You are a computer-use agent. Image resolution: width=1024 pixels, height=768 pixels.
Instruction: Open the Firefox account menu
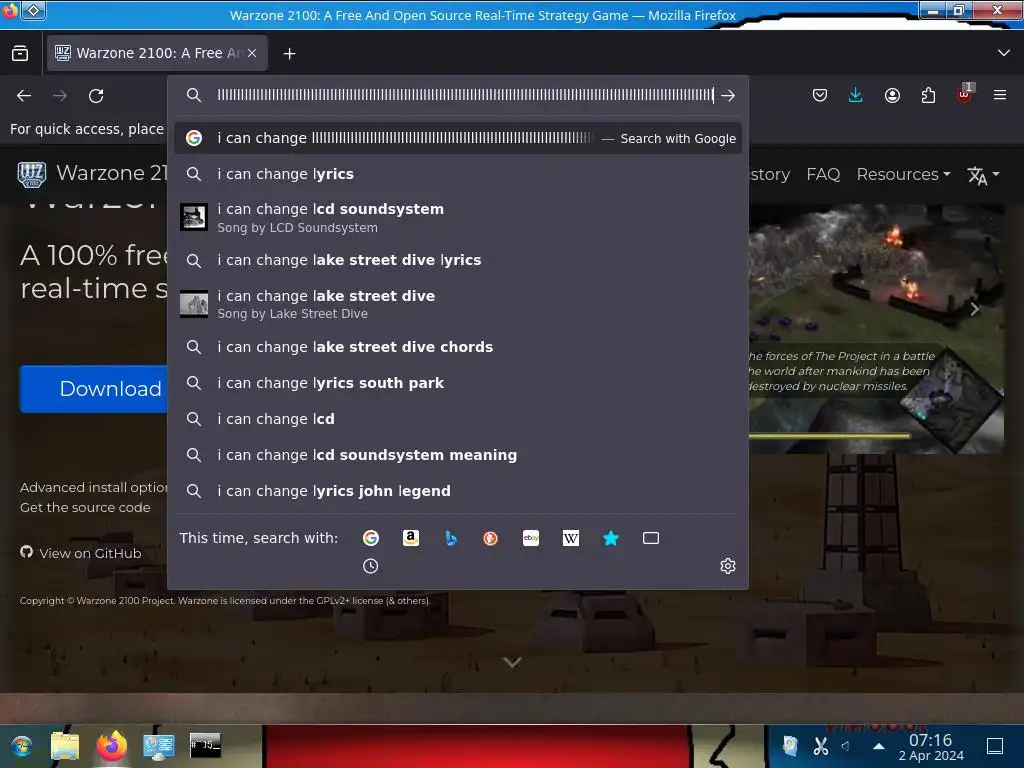892,96
